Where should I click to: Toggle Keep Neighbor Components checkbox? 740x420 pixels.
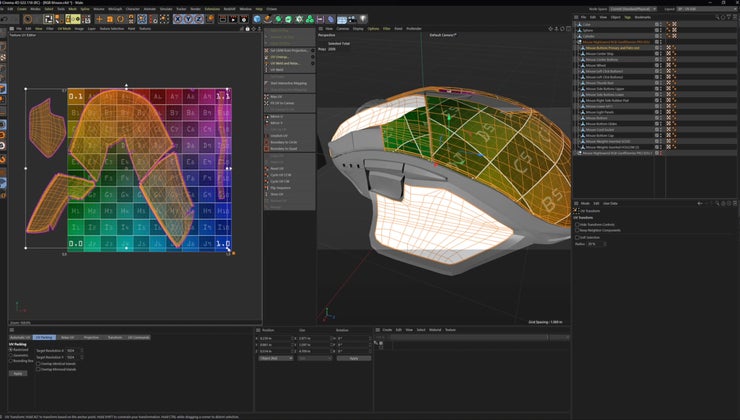[577, 230]
